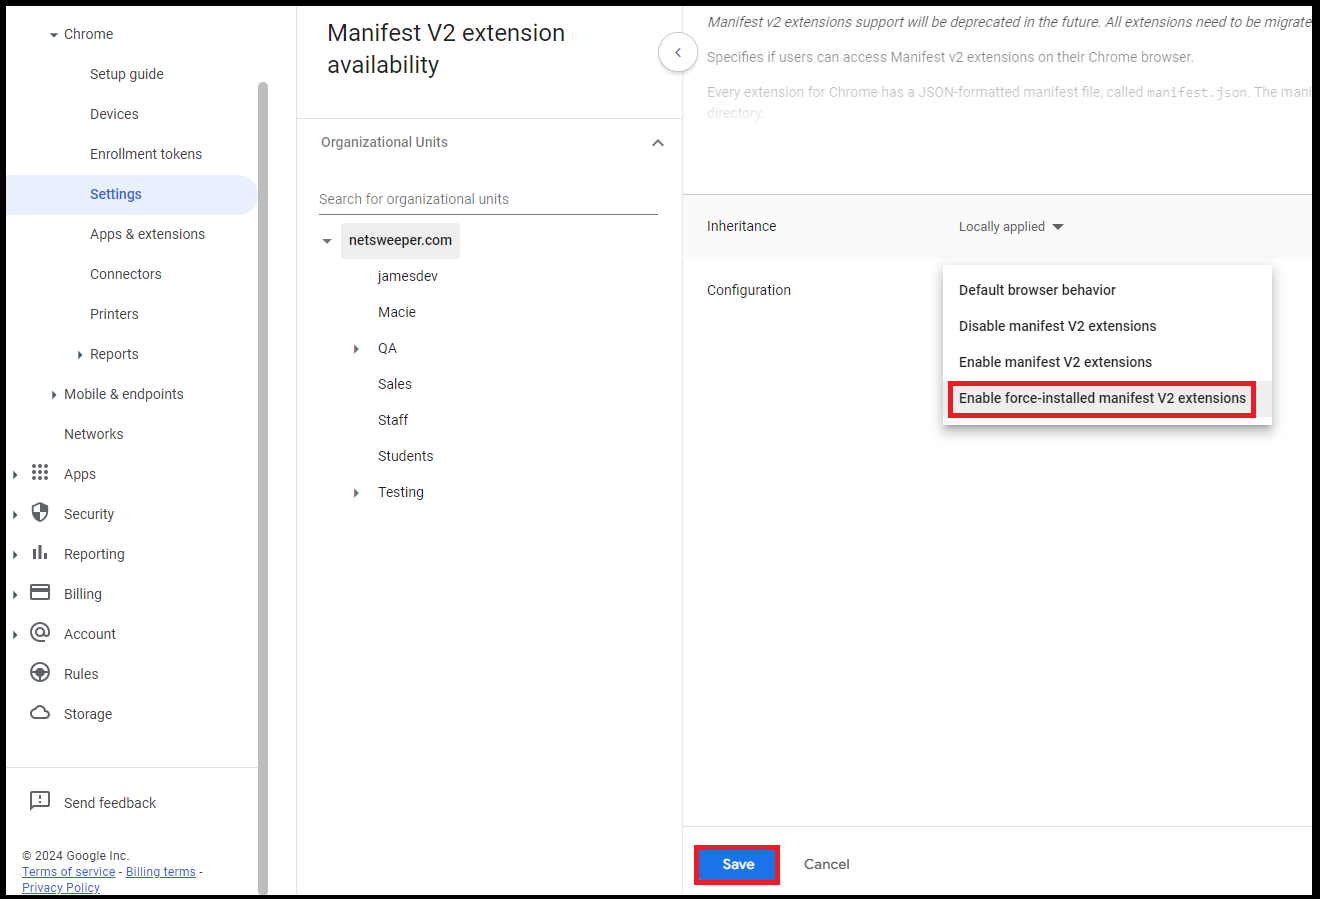Choose Default browser behavior option
The width and height of the screenshot is (1321, 899).
click(1107, 290)
